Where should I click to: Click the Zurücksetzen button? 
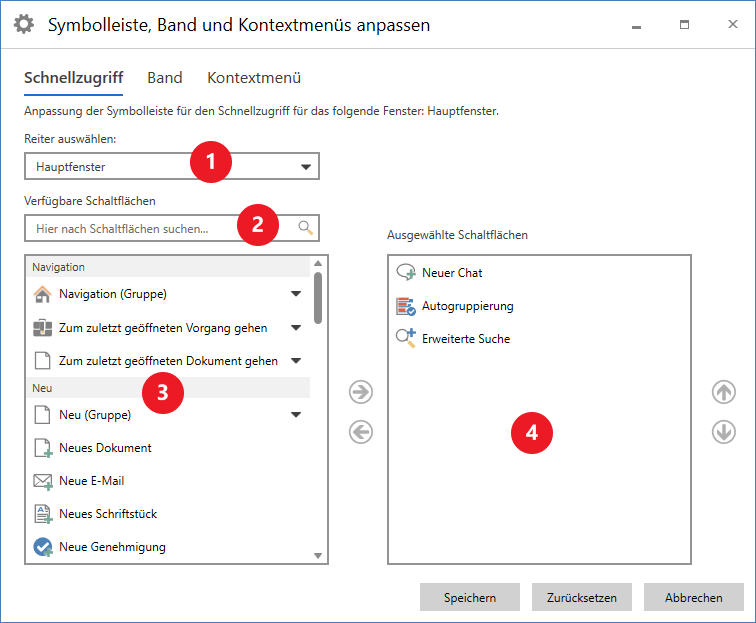(x=581, y=597)
